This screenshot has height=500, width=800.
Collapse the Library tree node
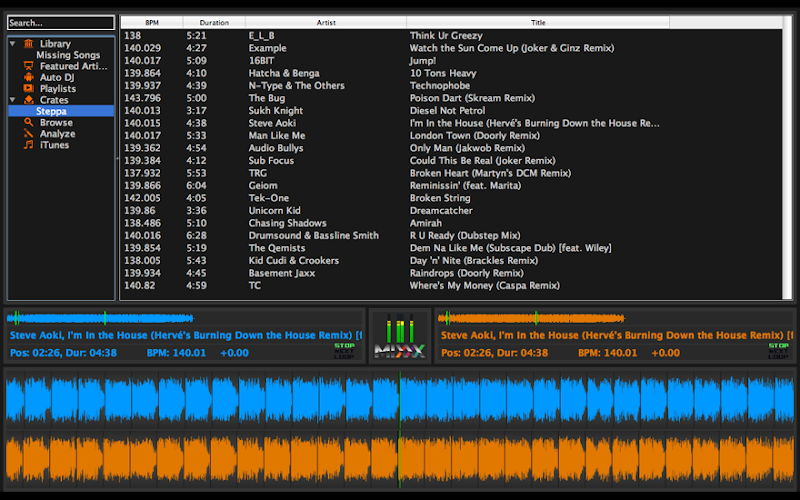(x=13, y=44)
